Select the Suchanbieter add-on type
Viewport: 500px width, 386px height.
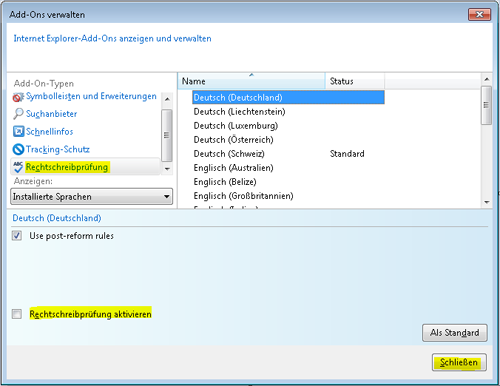point(51,114)
